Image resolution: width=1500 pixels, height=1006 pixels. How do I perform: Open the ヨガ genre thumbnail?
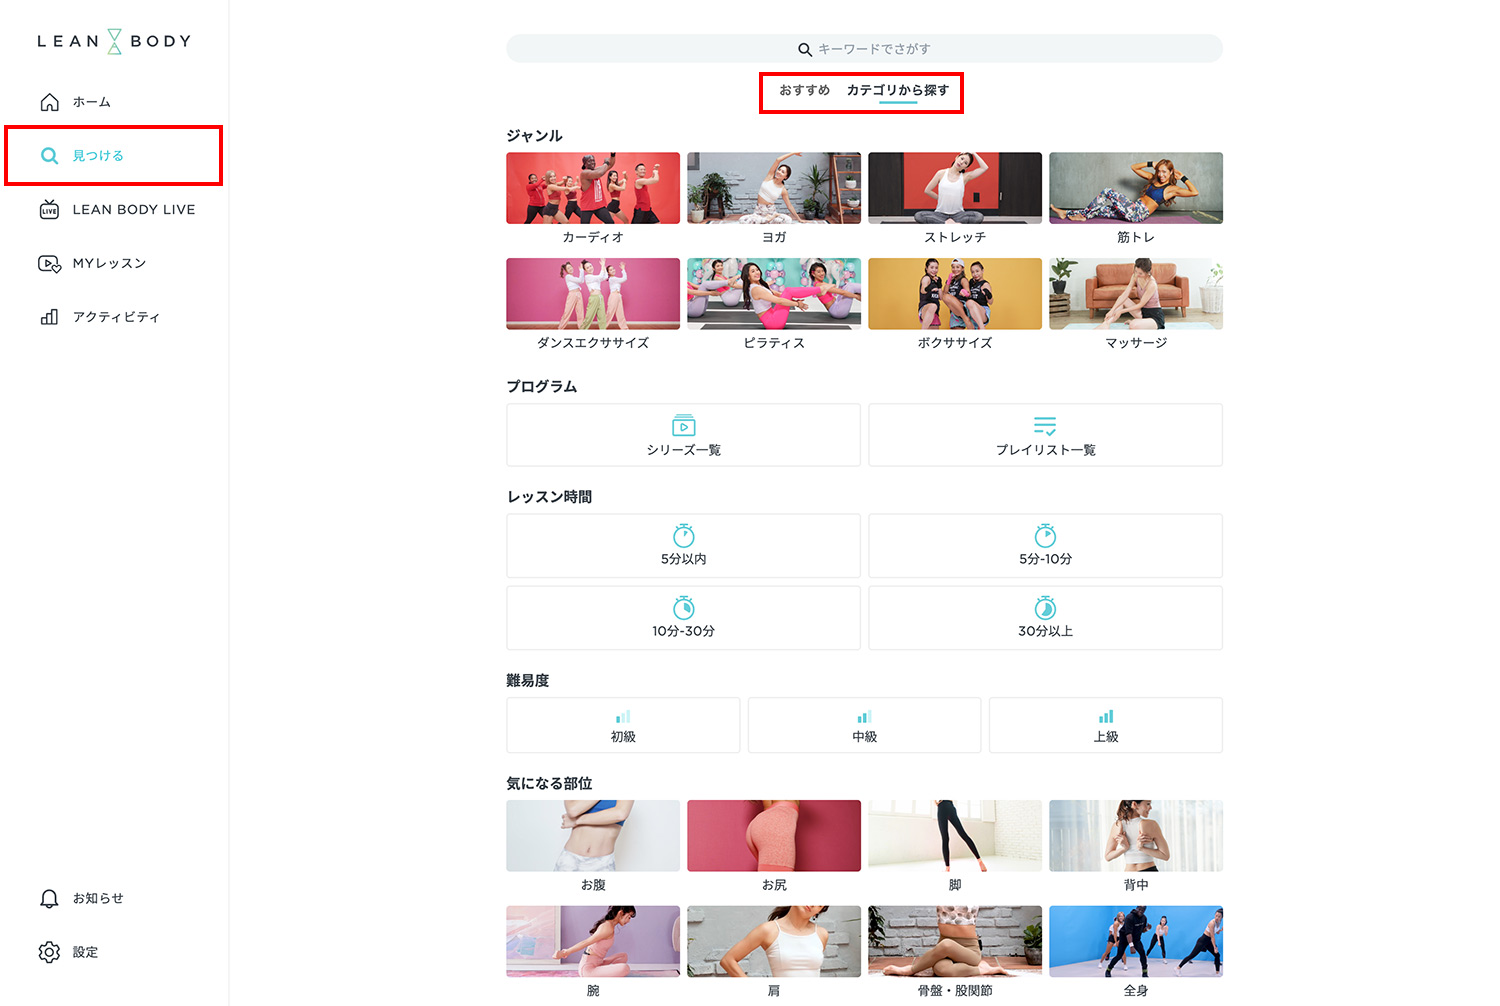(774, 188)
